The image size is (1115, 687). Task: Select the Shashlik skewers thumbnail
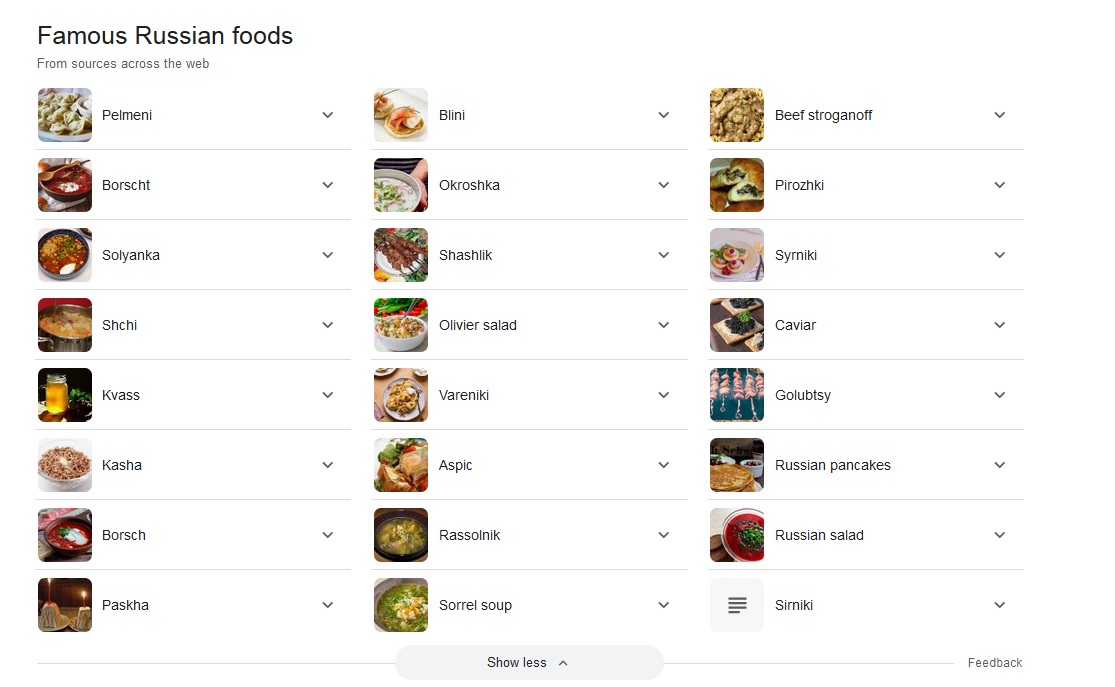401,255
